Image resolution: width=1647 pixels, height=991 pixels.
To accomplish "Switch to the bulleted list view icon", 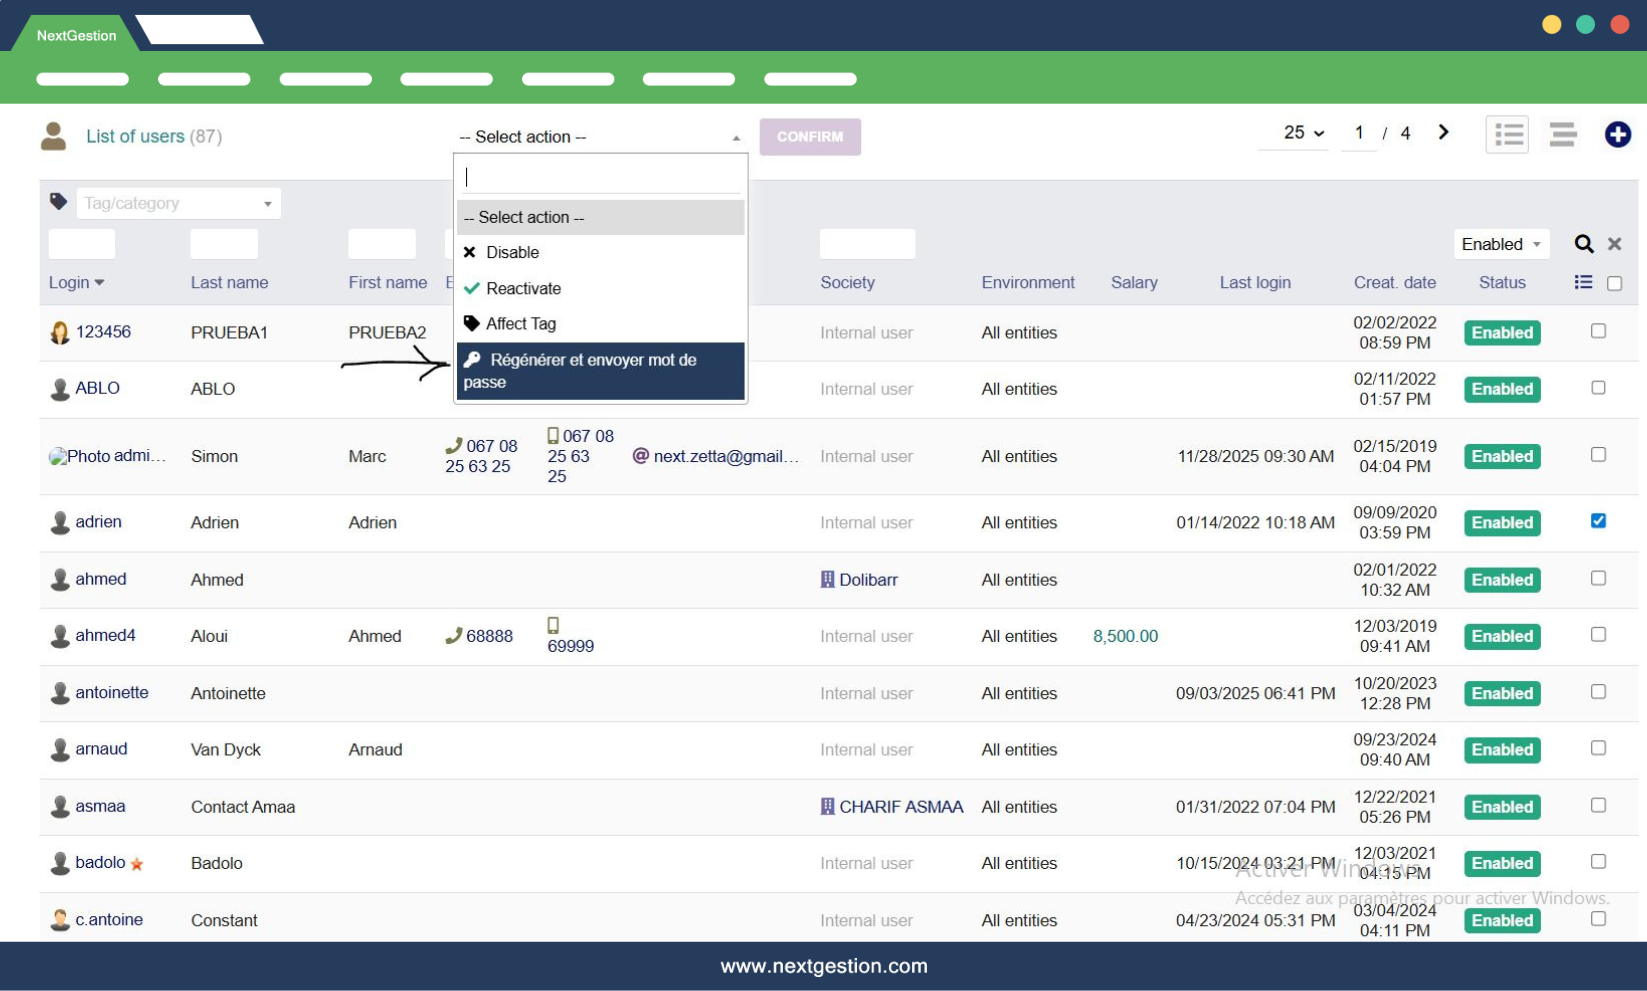I will [1507, 134].
